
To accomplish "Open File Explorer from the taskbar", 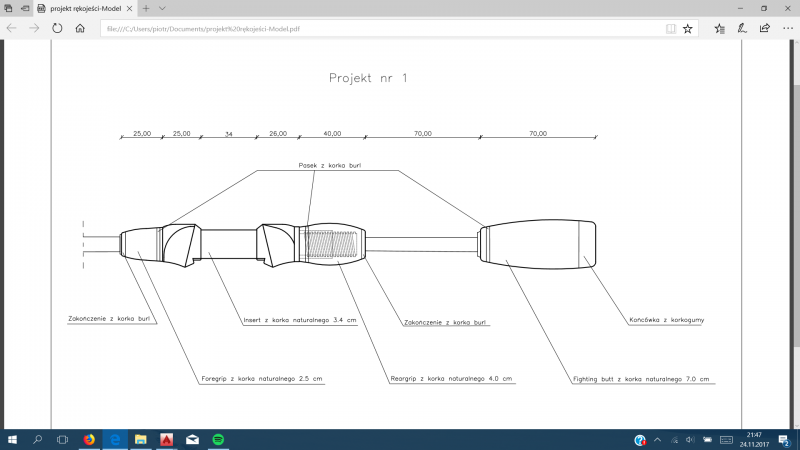I will coord(141,439).
